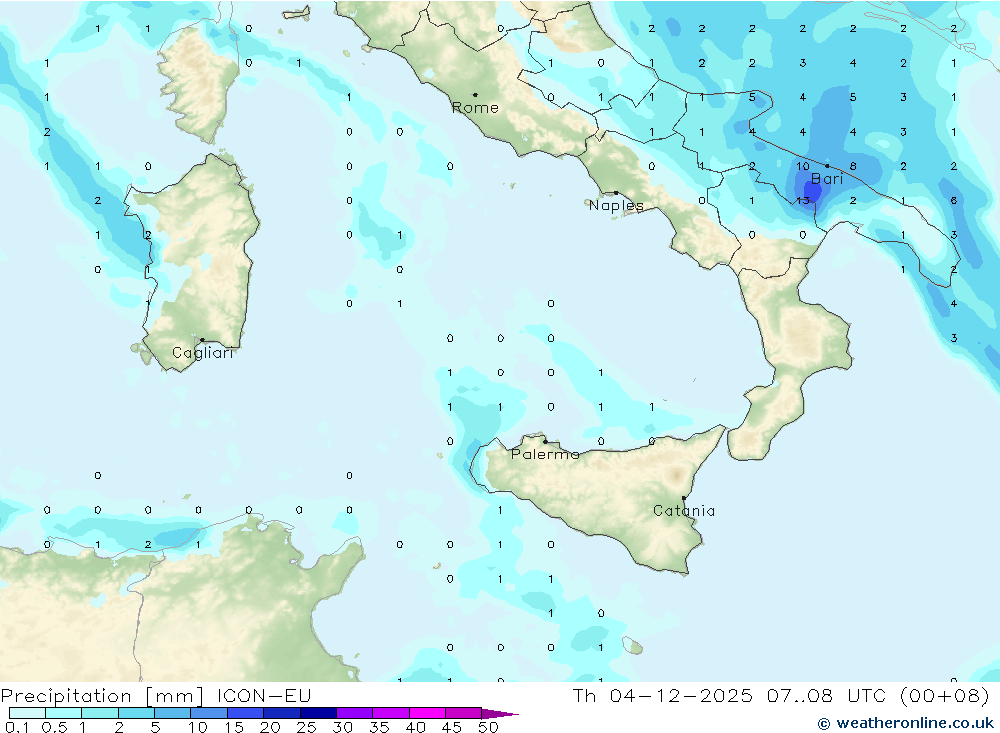The image size is (1000, 733).
Task: Click the Catania city label
Action: 684,510
